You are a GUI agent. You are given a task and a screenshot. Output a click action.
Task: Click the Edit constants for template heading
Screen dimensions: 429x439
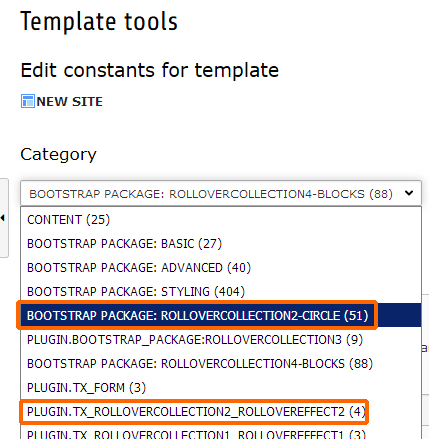tap(150, 70)
